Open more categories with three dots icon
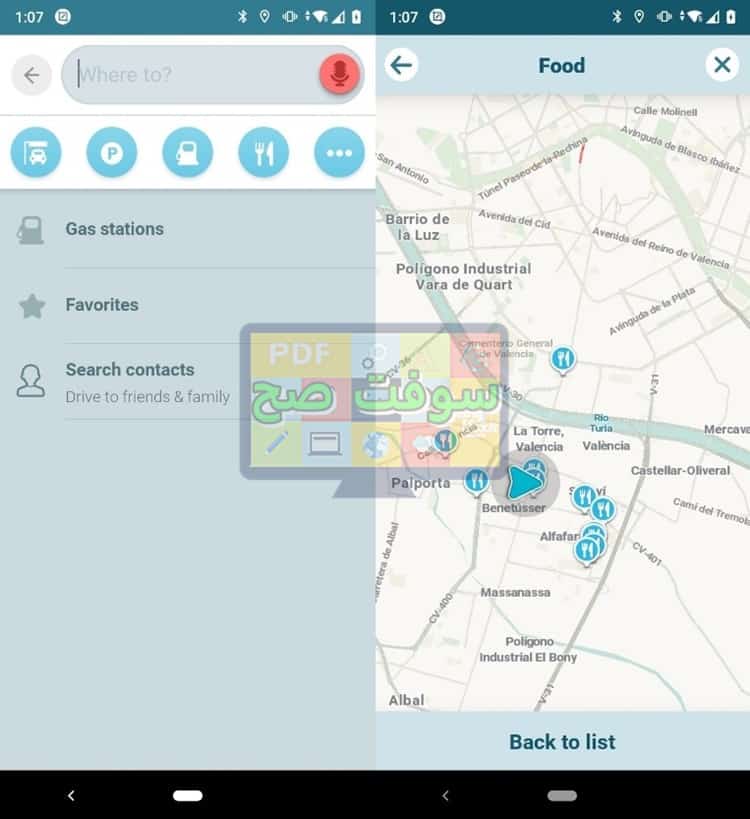Viewport: 750px width, 819px height. (x=339, y=153)
